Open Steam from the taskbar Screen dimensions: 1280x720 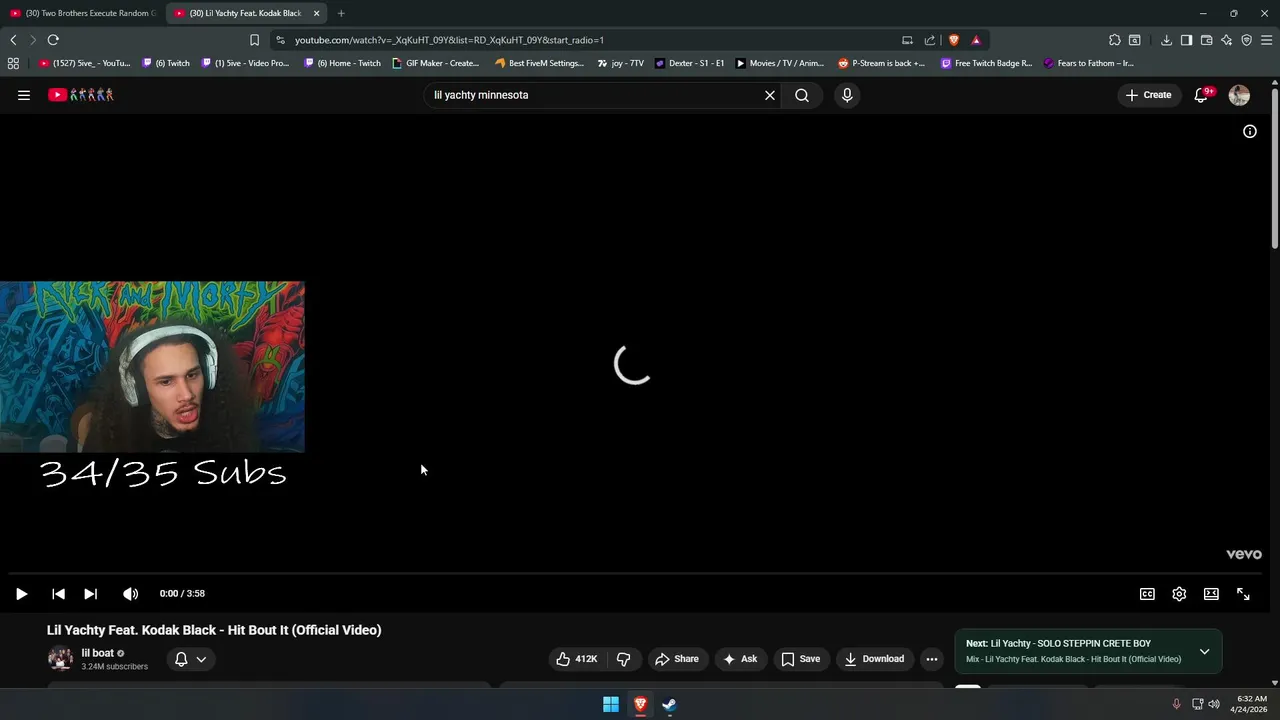point(669,705)
